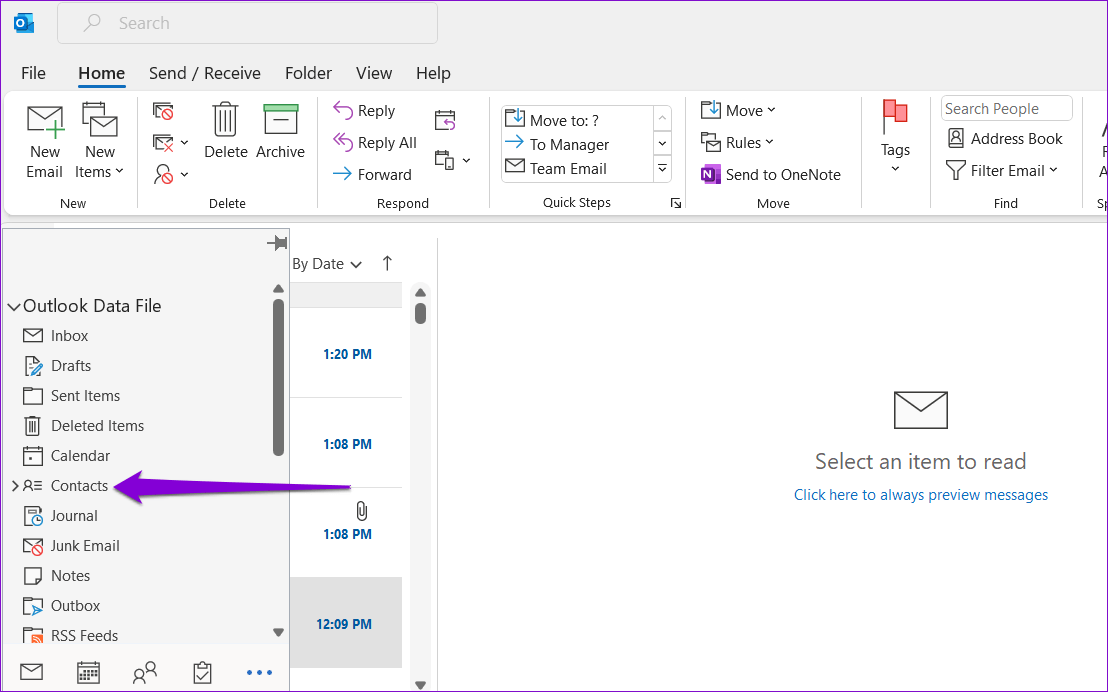The image size is (1108, 692).
Task: Select the message received at 12:09 PM
Action: pyautogui.click(x=346, y=623)
